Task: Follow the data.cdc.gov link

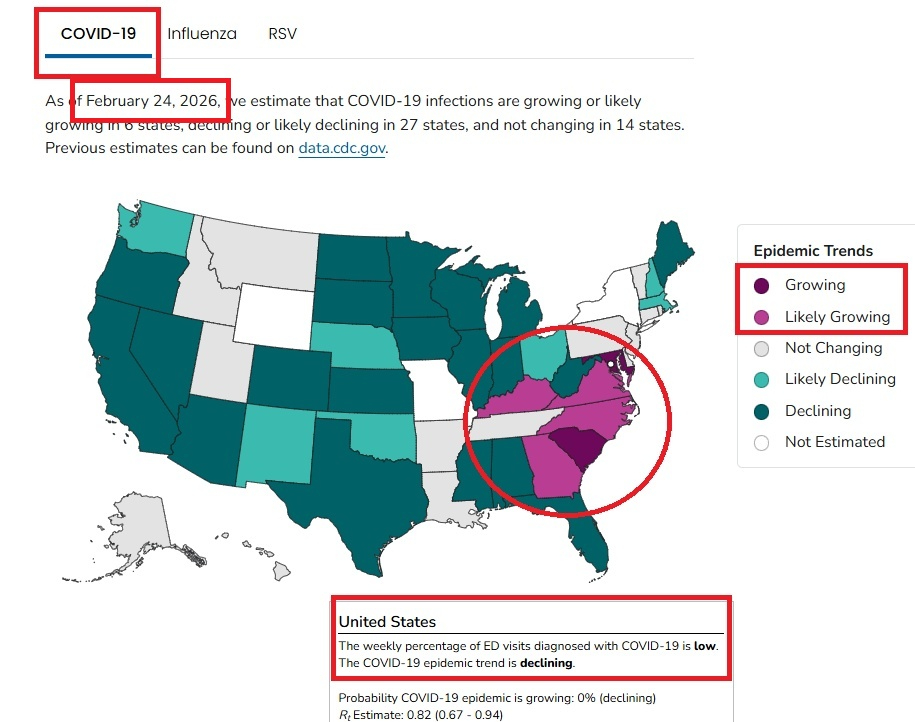Action: pos(341,148)
